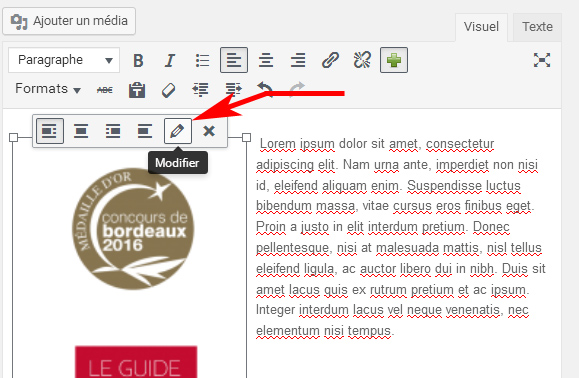Toggle center alignment in main toolbar

click(x=266, y=60)
